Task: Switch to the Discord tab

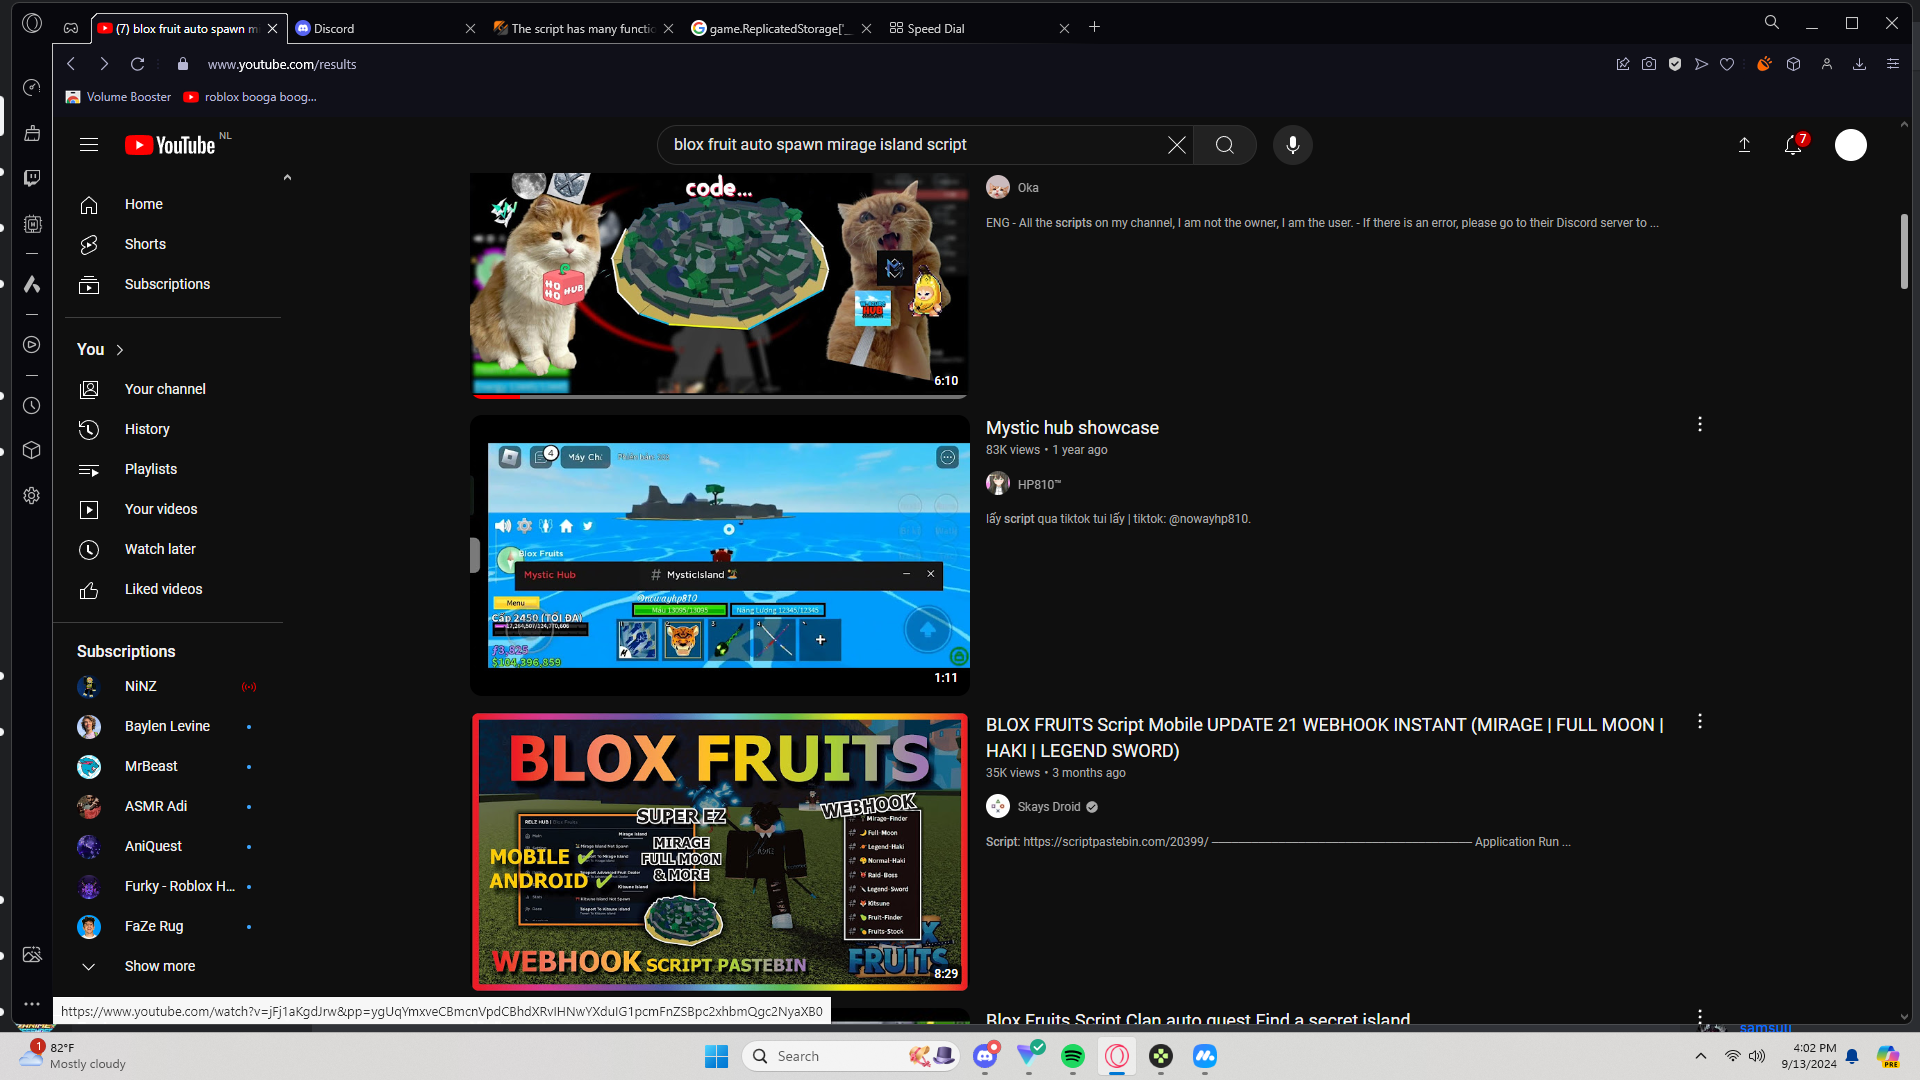Action: [386, 28]
